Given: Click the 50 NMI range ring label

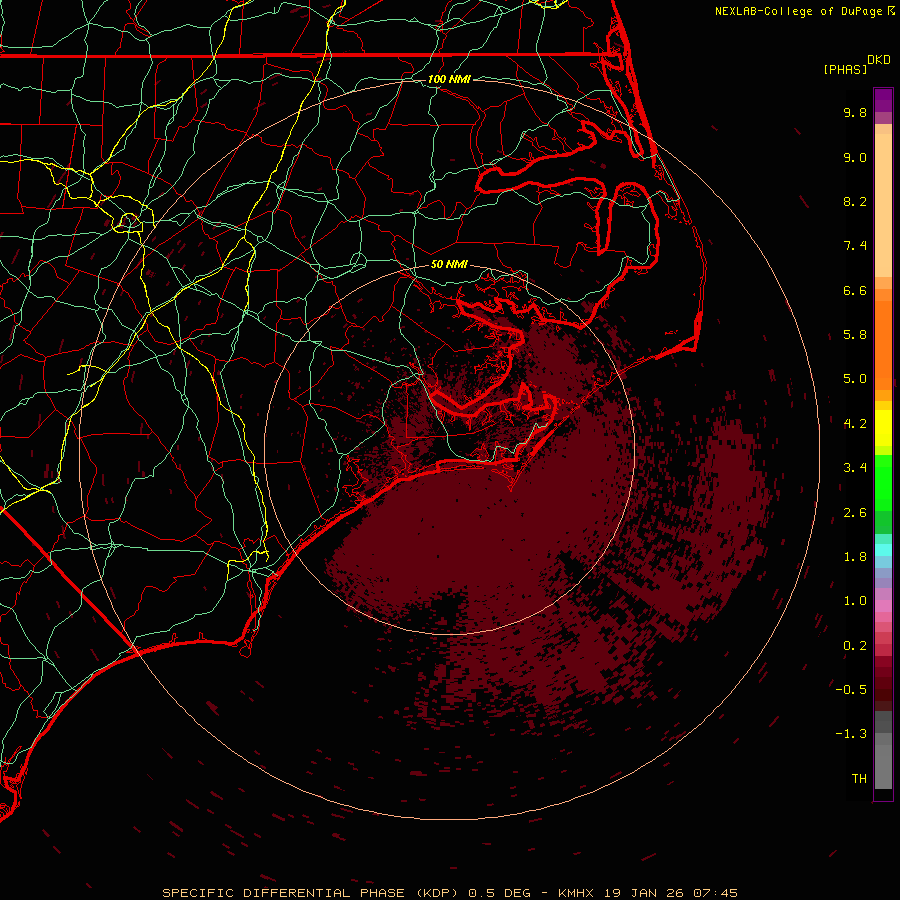Looking at the screenshot, I should (x=449, y=264).
